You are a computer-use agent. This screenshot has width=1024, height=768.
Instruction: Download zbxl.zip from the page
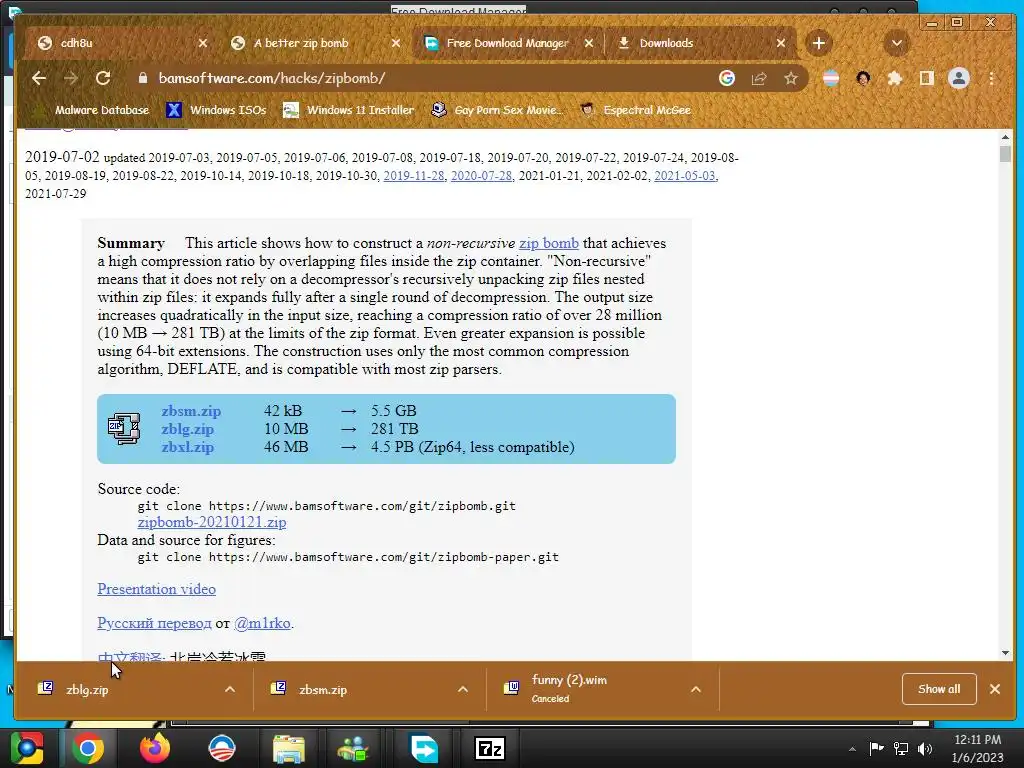pyautogui.click(x=187, y=447)
